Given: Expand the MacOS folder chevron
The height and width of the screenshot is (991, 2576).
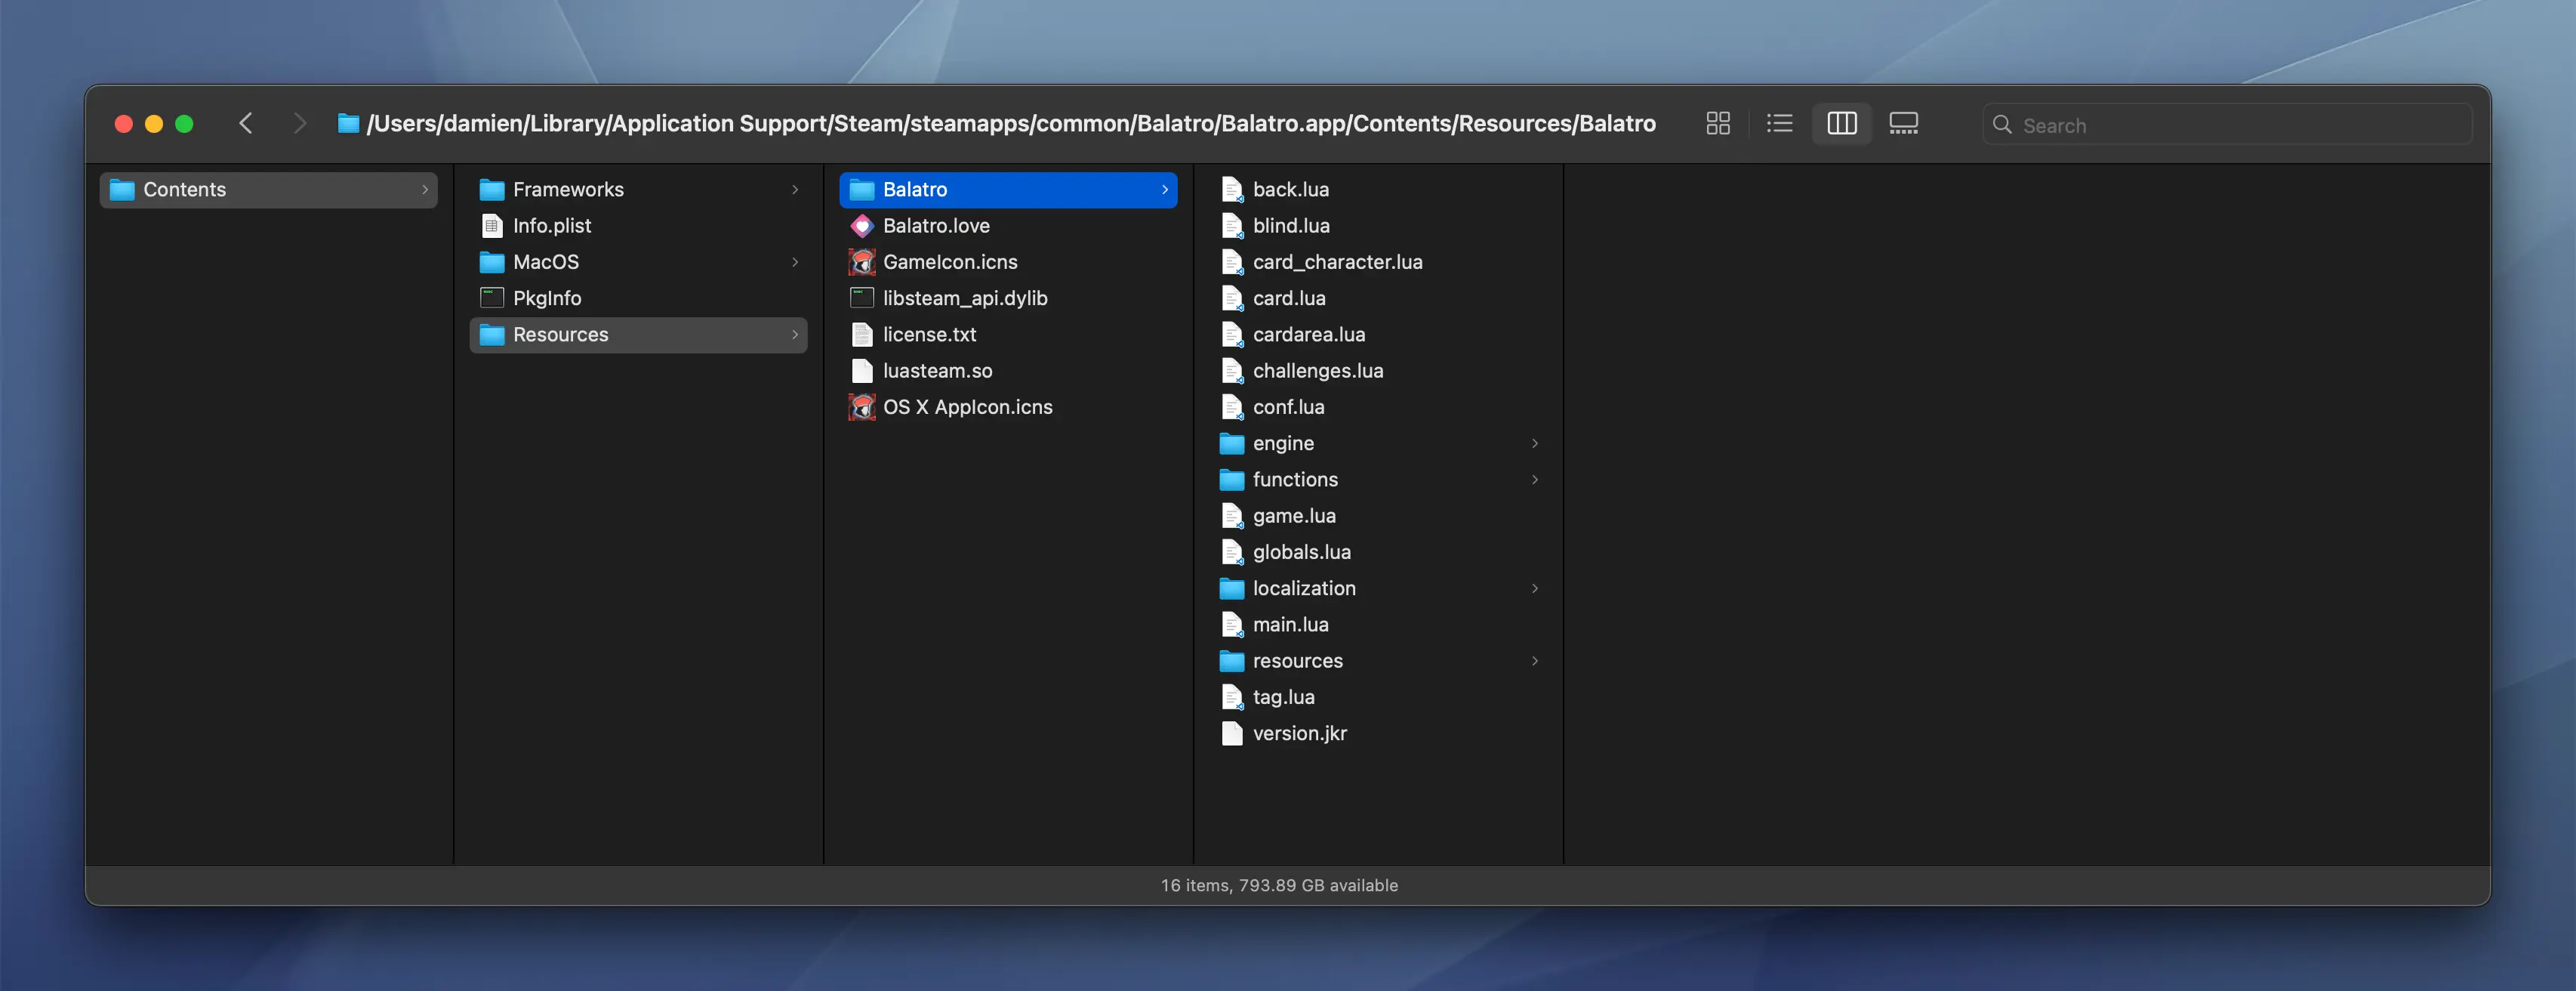Looking at the screenshot, I should tap(795, 262).
